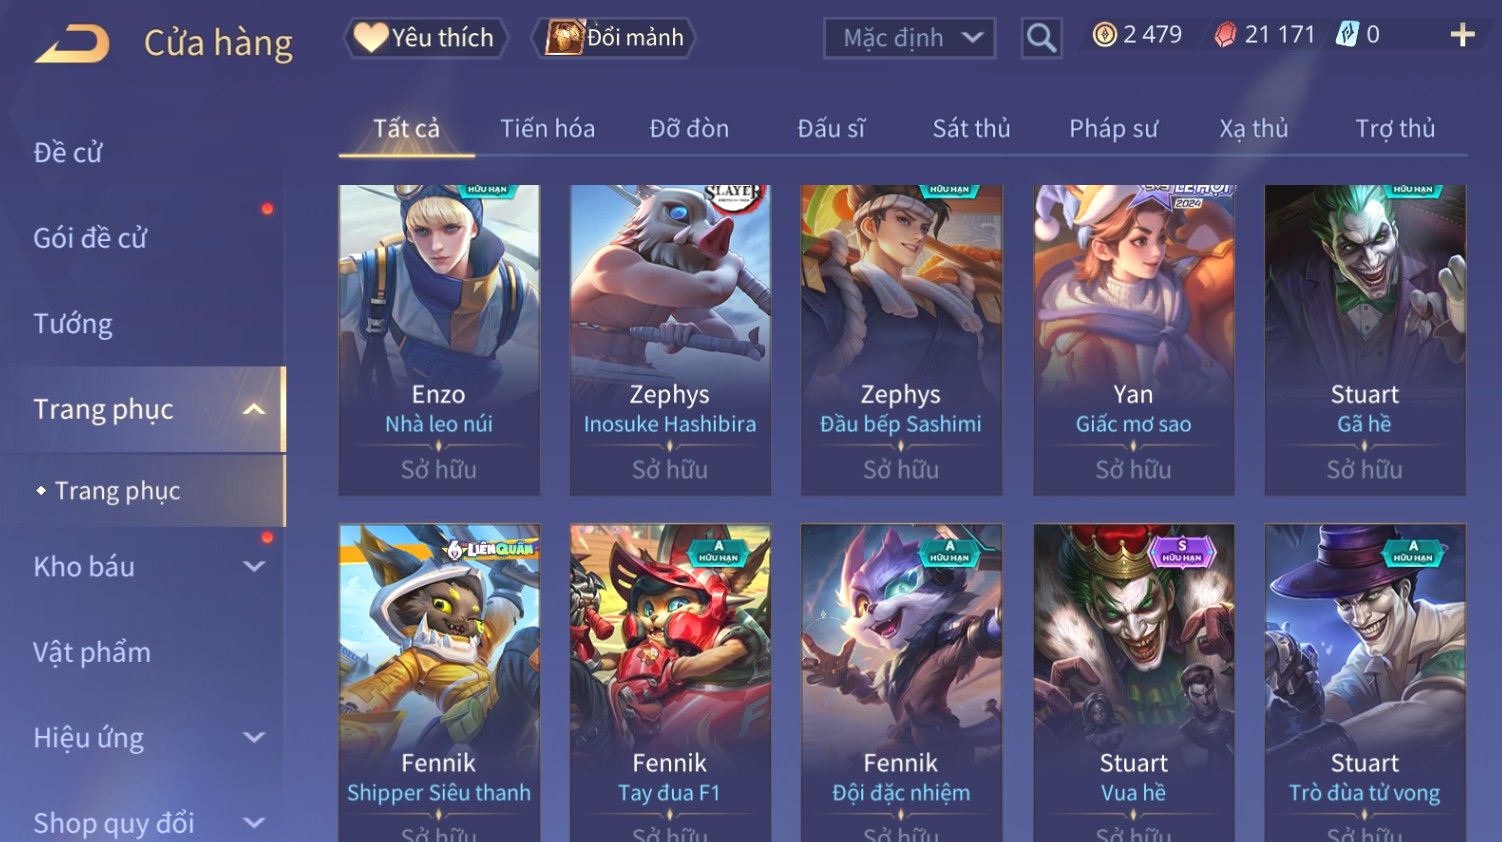This screenshot has width=1502, height=842.
Task: Select the Stuart Gã hề skin card
Action: 1365,340
